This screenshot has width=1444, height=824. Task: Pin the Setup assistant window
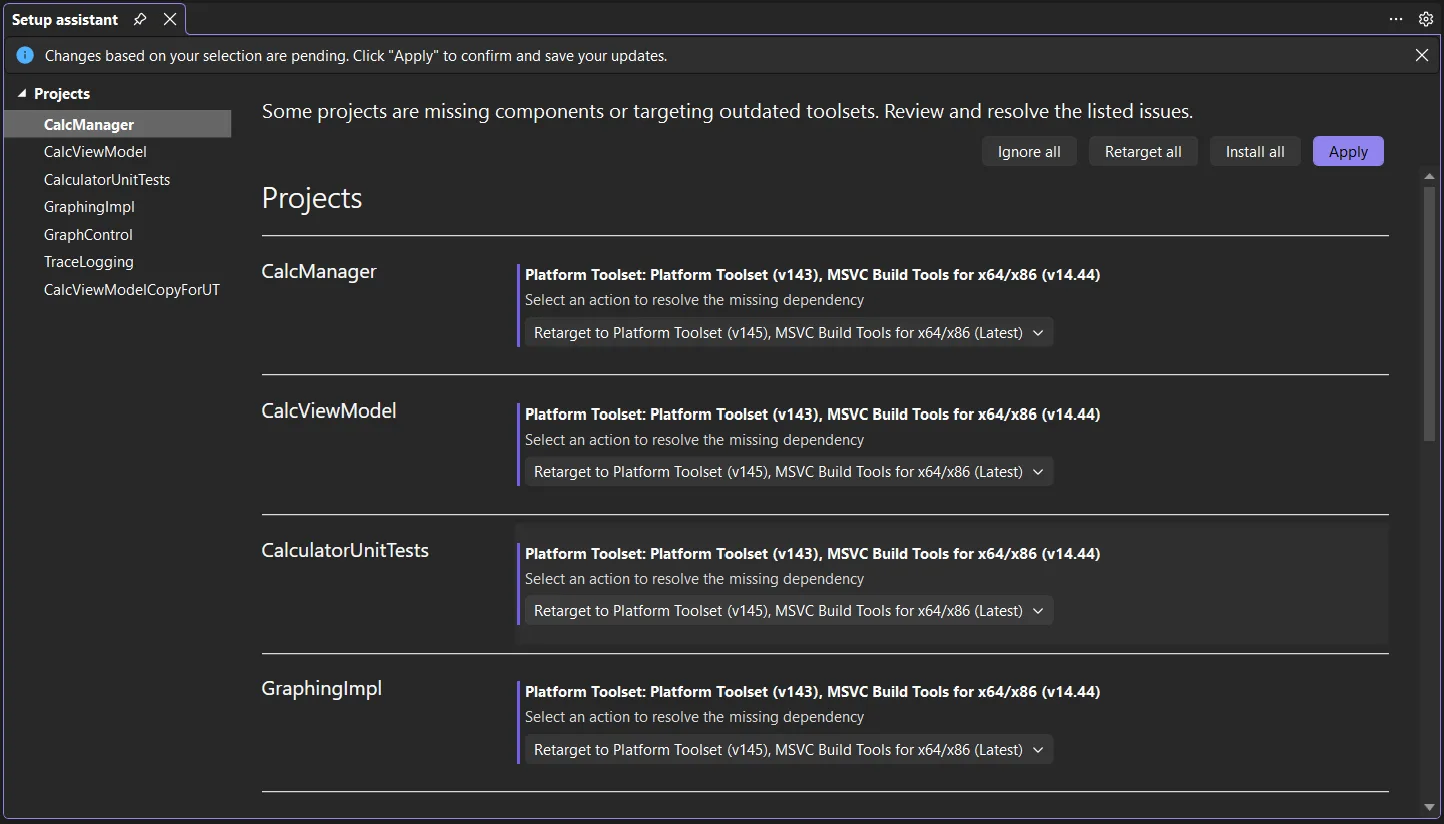(x=139, y=18)
